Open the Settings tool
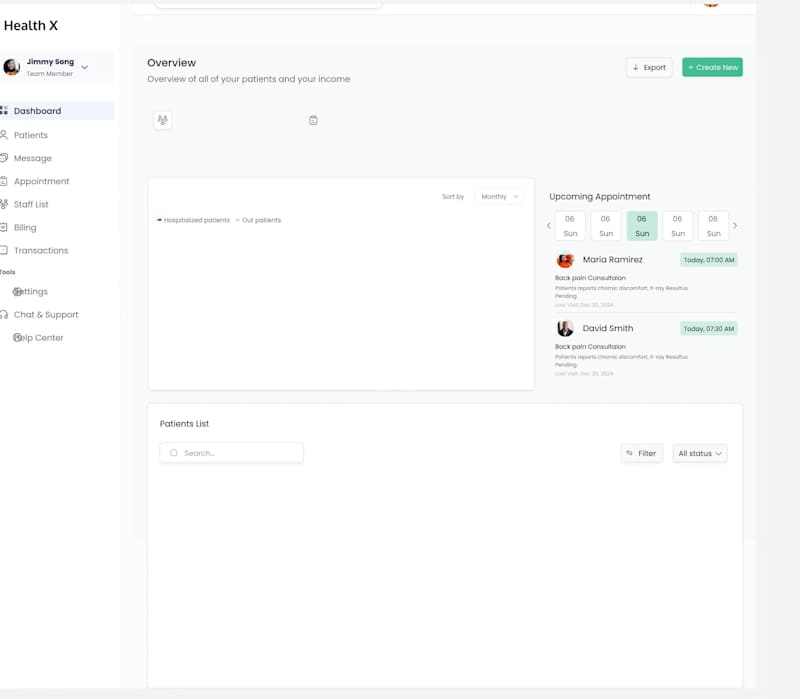The image size is (800, 699). [x=33, y=291]
